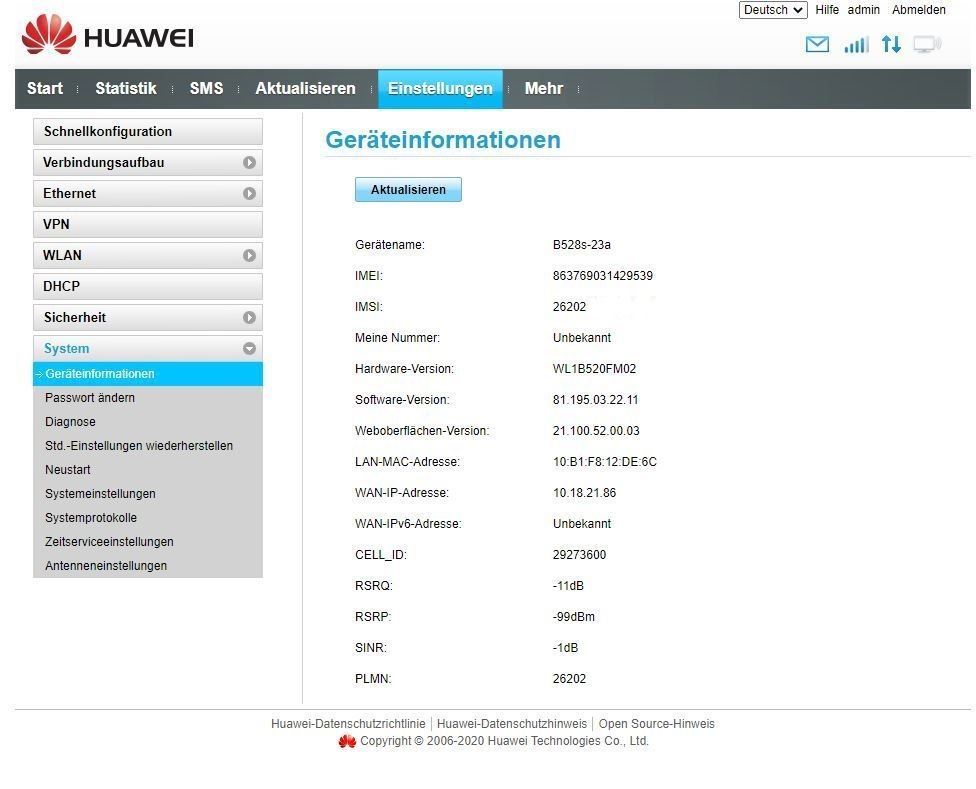Open Systemeinstellungen
The width and height of the screenshot is (976, 789).
point(100,493)
